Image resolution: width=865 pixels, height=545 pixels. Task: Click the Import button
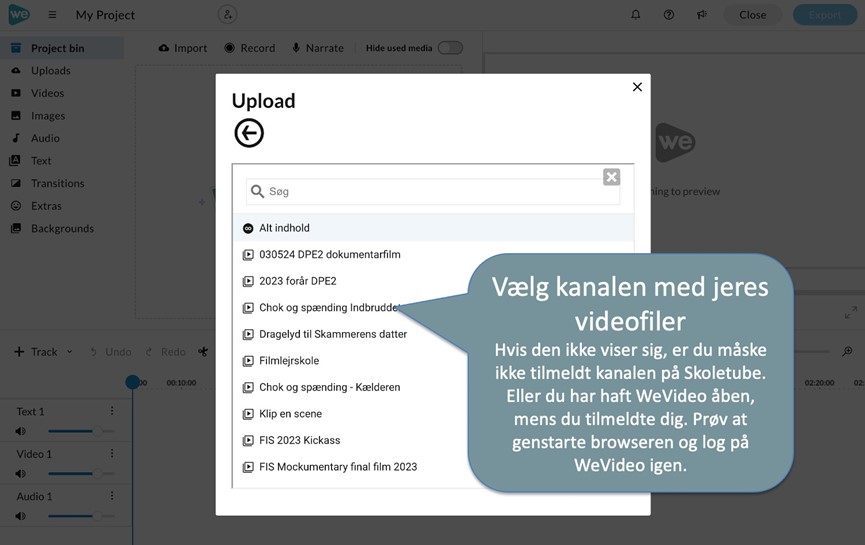click(183, 48)
